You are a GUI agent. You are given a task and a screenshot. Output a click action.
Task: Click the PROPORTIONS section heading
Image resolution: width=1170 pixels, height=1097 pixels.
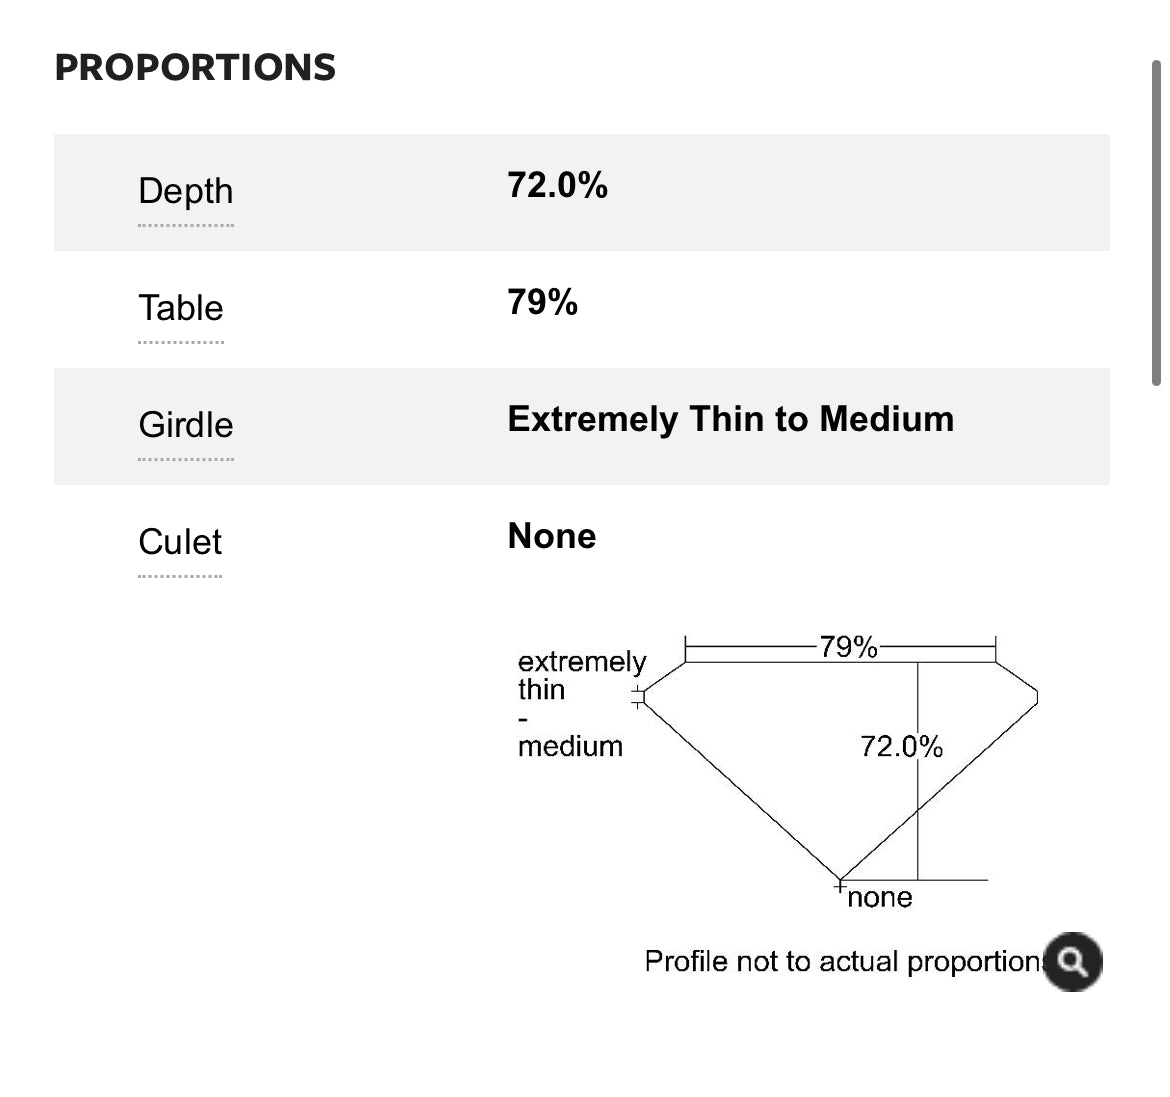[195, 67]
